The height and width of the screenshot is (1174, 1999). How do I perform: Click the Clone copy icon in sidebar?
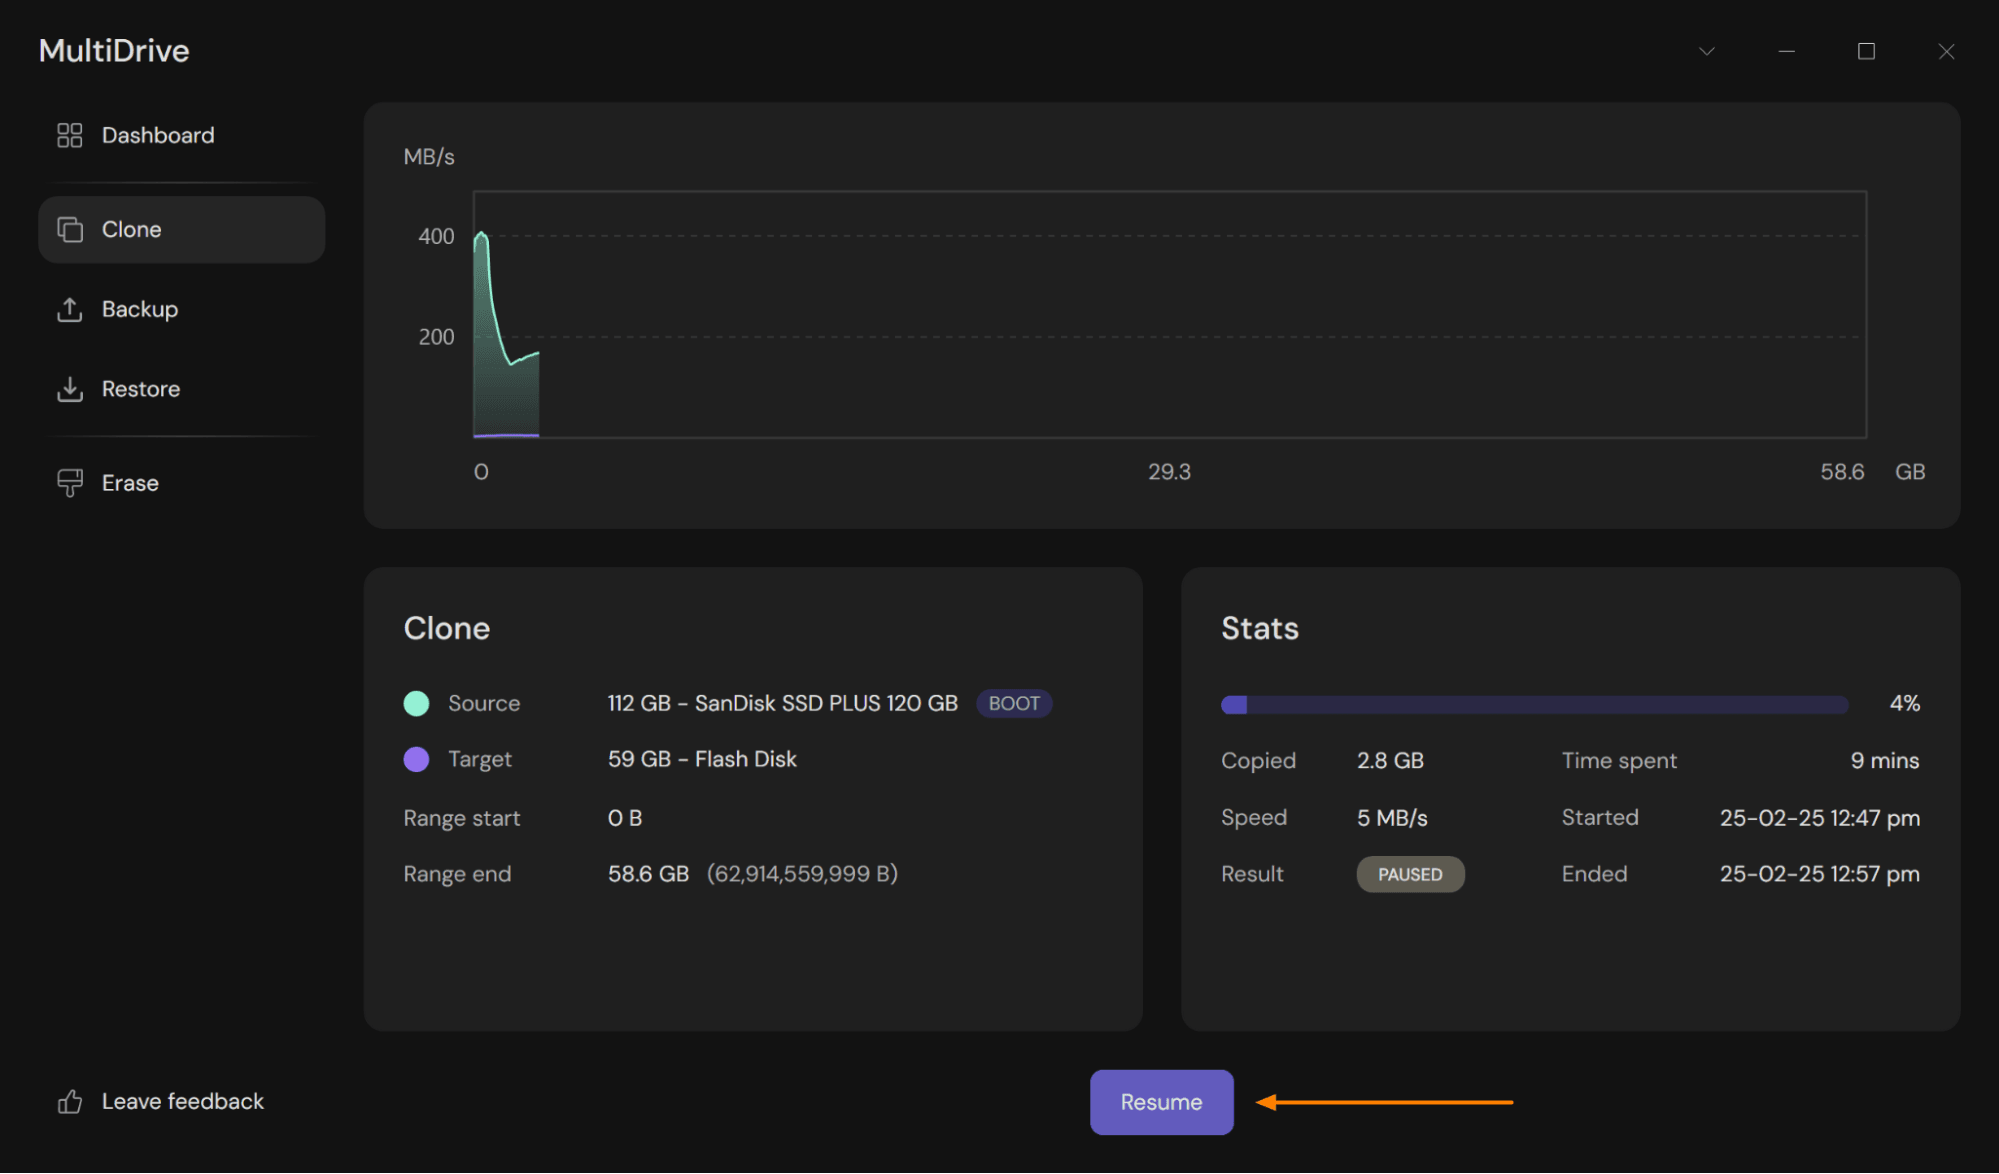pyautogui.click(x=69, y=229)
